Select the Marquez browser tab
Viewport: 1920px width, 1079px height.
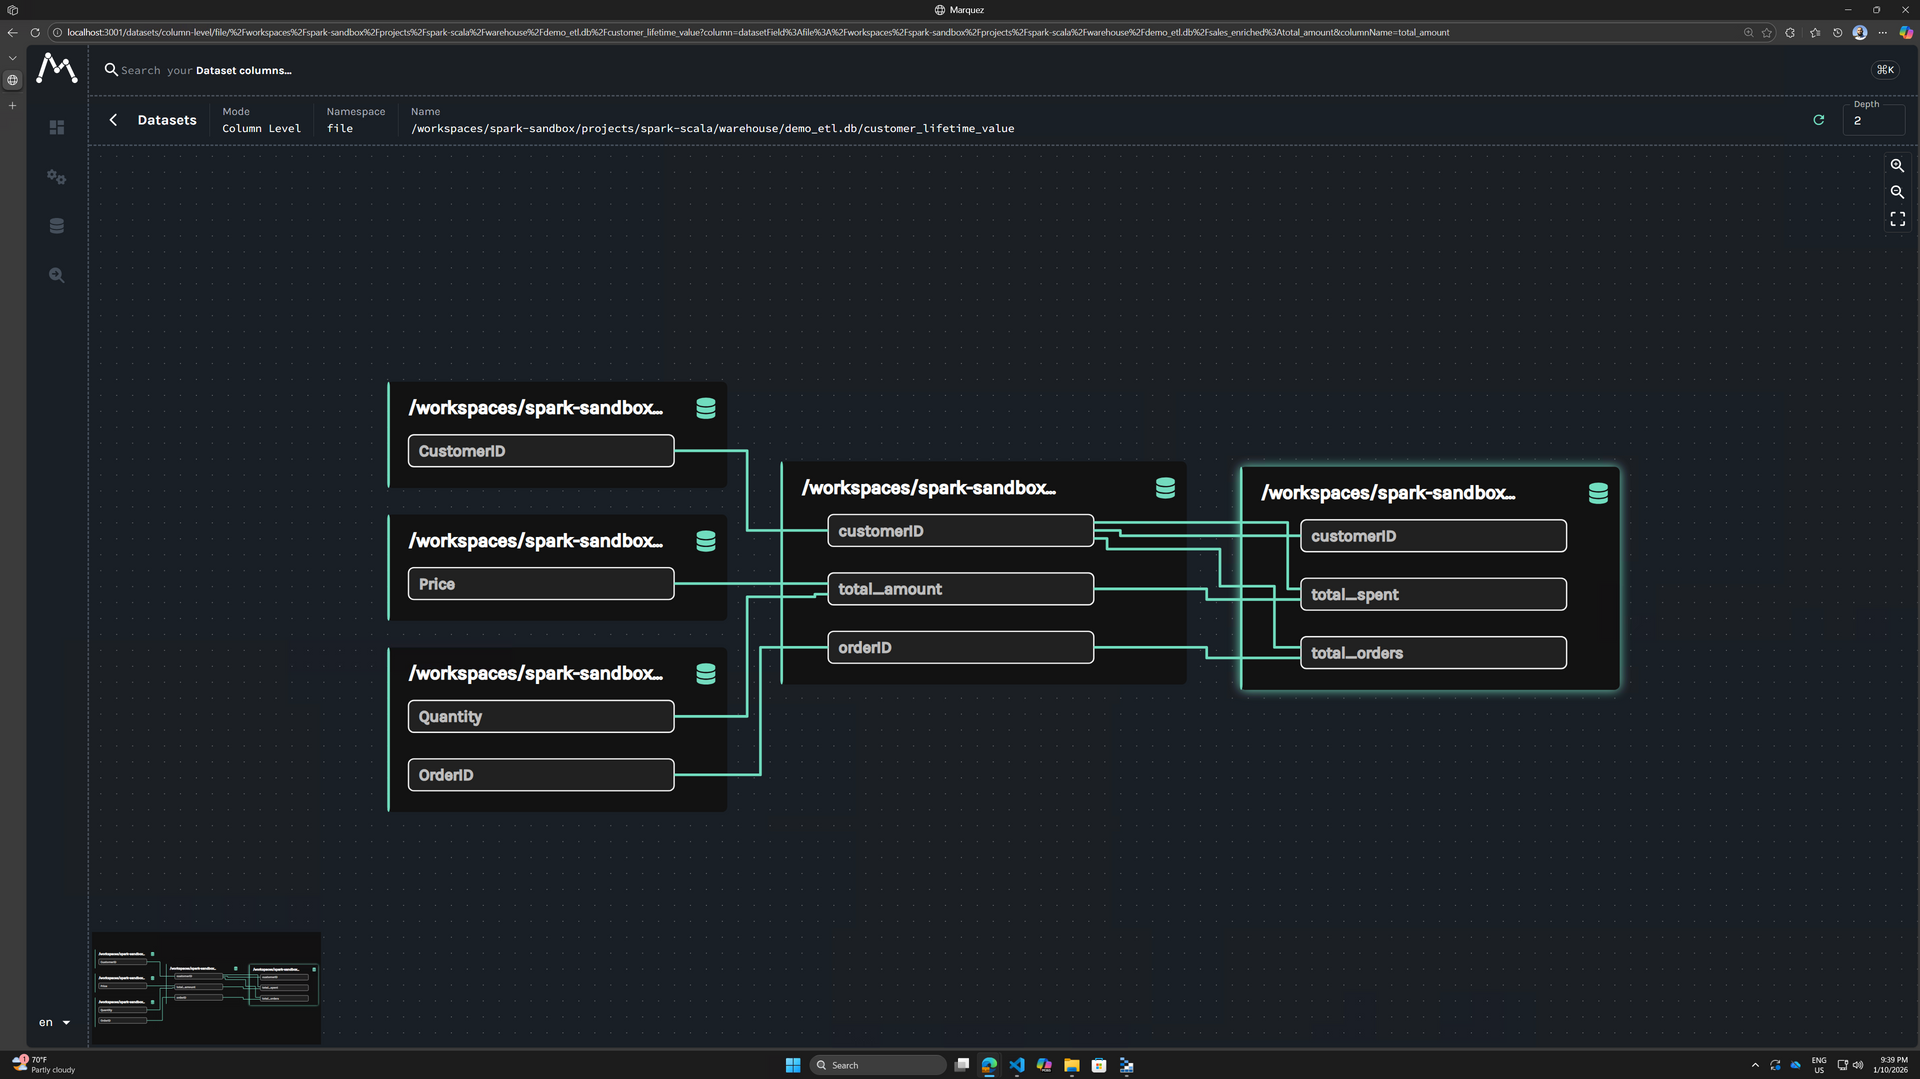pyautogui.click(x=961, y=9)
